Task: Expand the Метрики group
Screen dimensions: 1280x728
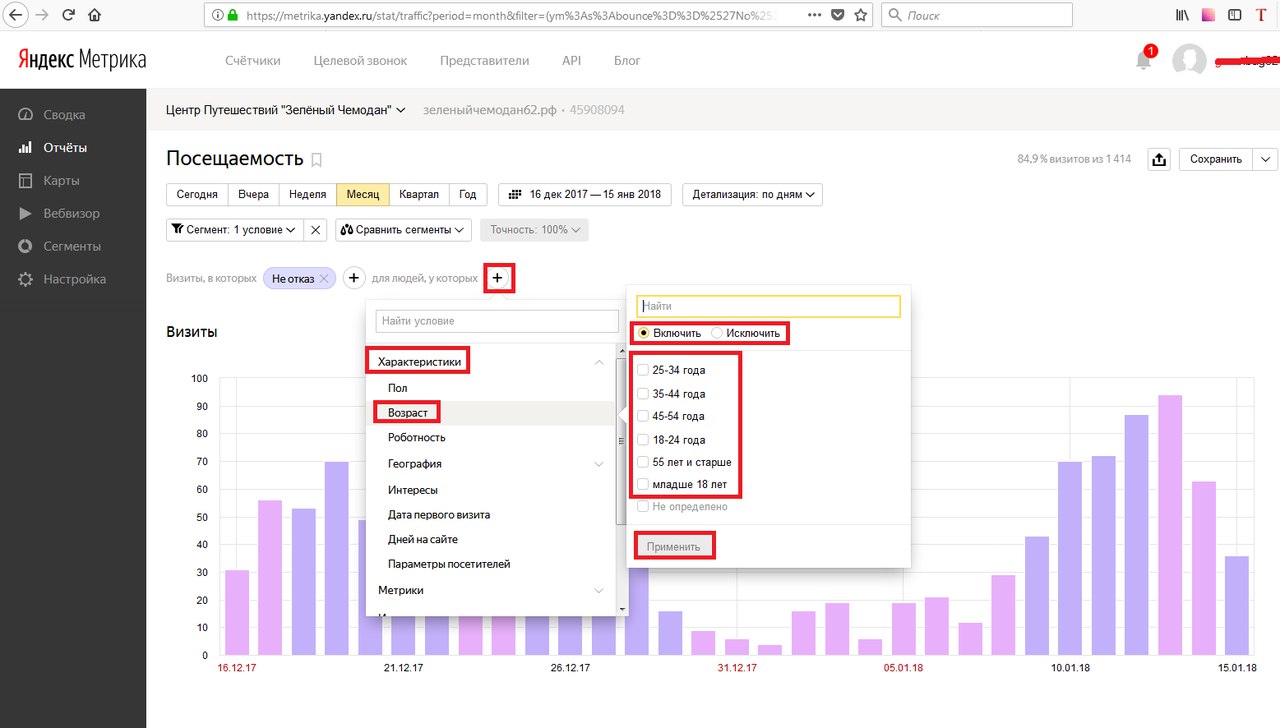Action: pyautogui.click(x=599, y=590)
